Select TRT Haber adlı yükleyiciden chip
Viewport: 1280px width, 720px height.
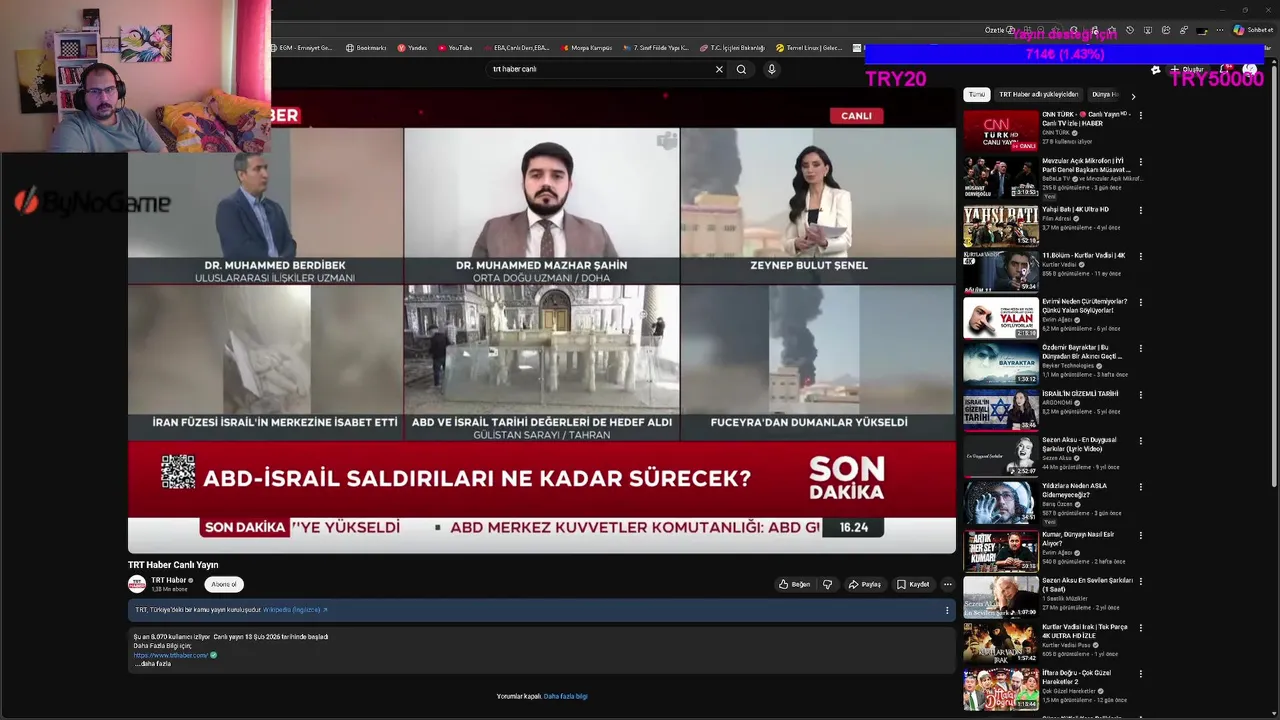pyautogui.click(x=1039, y=94)
